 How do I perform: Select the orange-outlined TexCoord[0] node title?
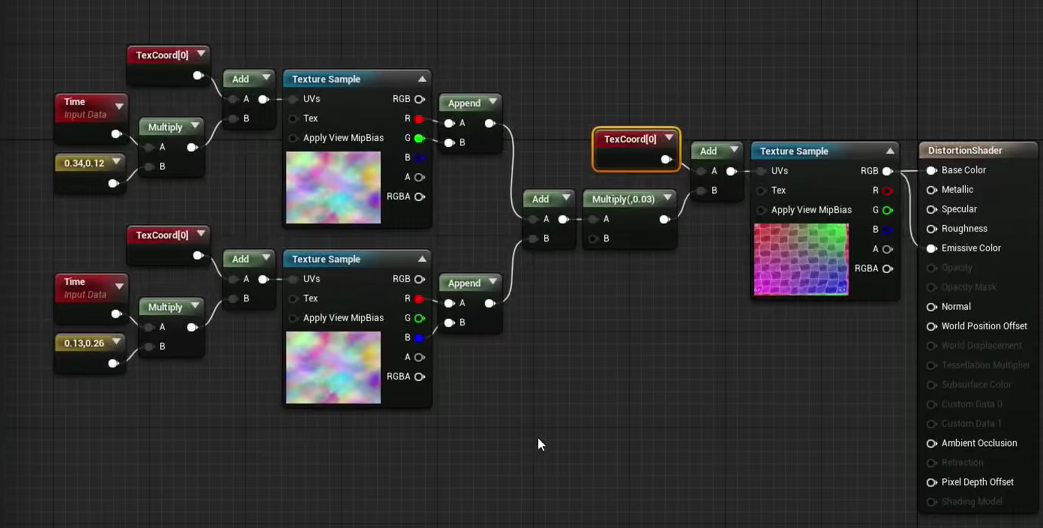629,140
